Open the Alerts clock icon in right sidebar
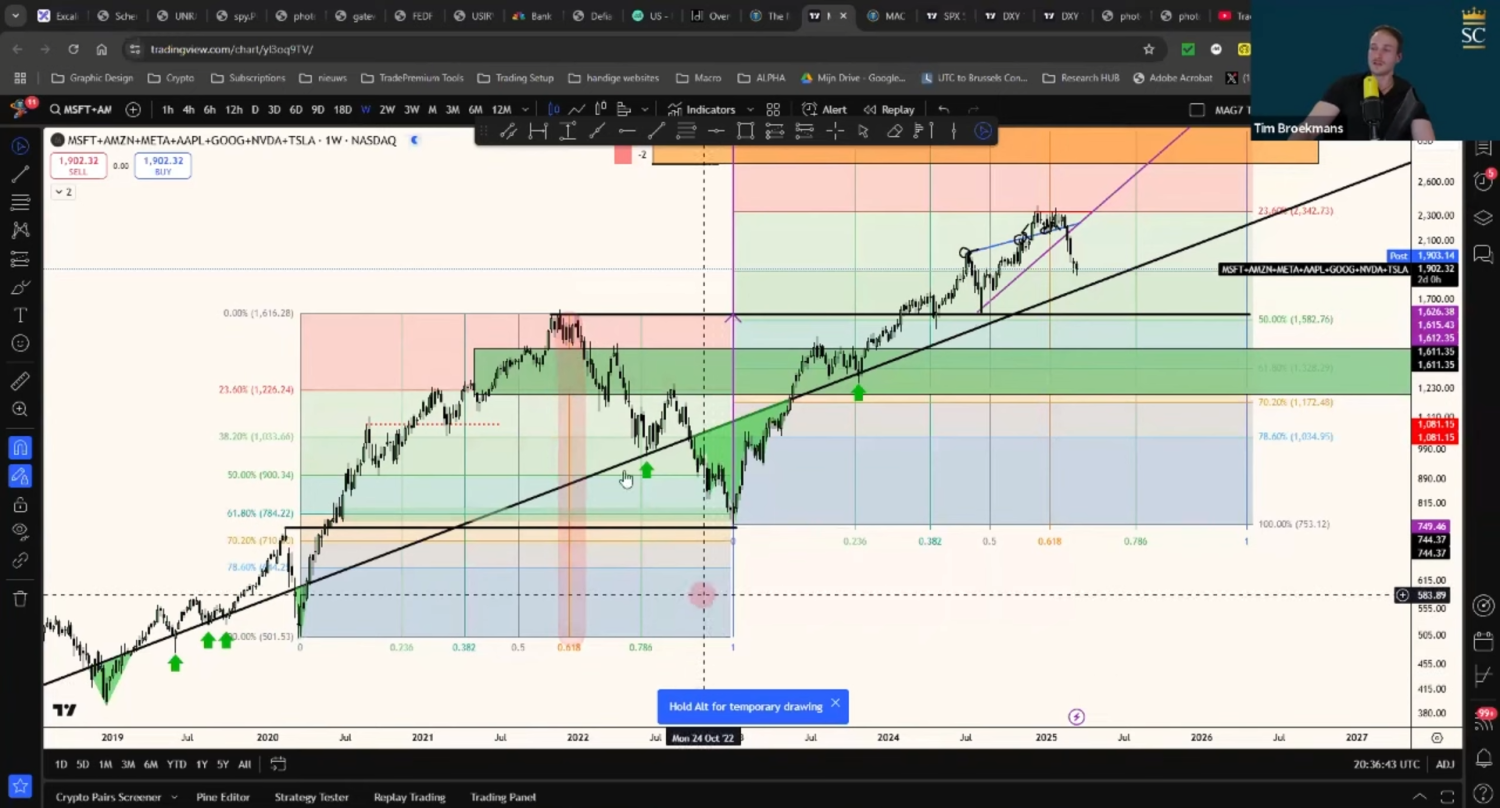The width and height of the screenshot is (1500, 808). click(x=1483, y=181)
